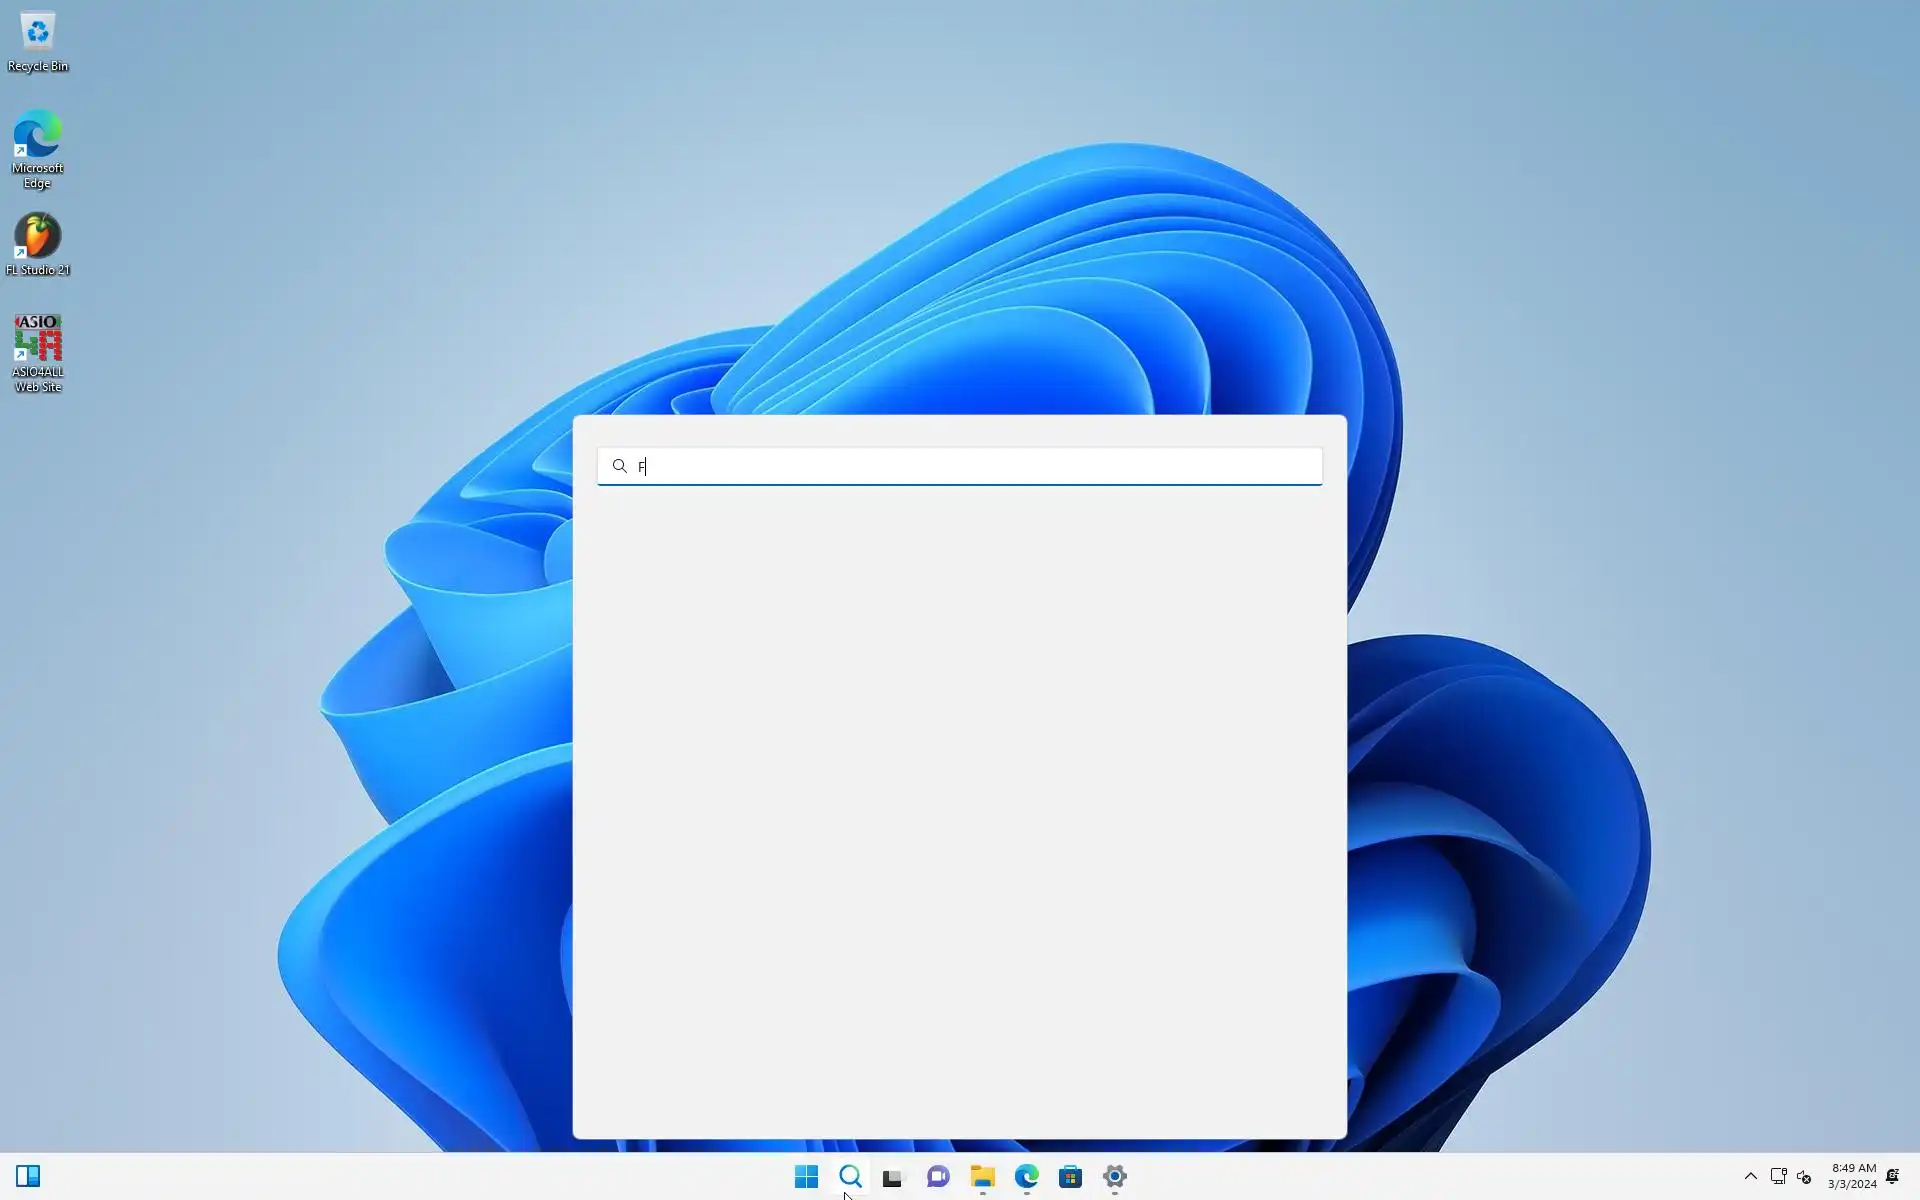
Task: Click the network status tray icon
Action: click(1778, 1176)
